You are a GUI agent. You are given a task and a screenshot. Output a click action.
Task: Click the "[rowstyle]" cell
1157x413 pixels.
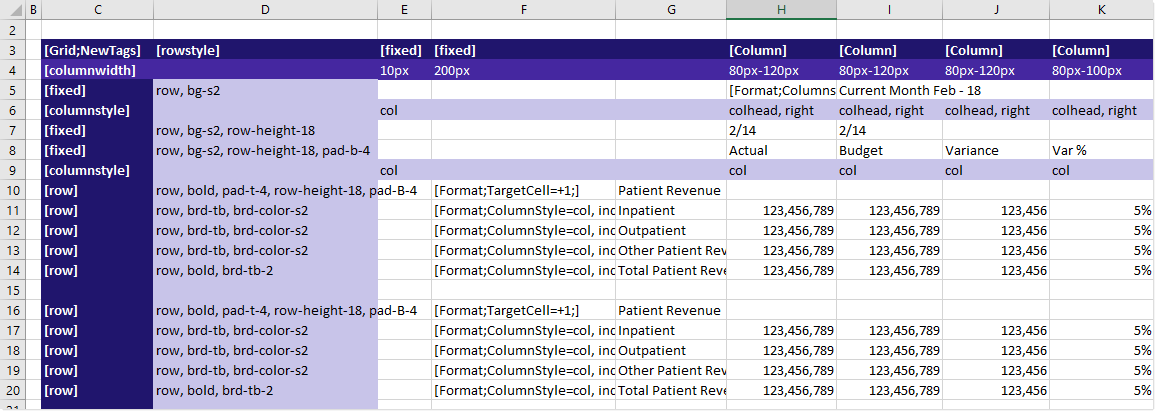[265, 50]
